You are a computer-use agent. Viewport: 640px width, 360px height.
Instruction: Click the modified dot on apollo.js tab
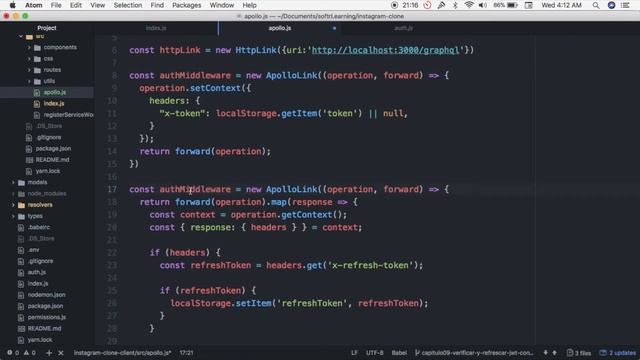[x=334, y=28]
